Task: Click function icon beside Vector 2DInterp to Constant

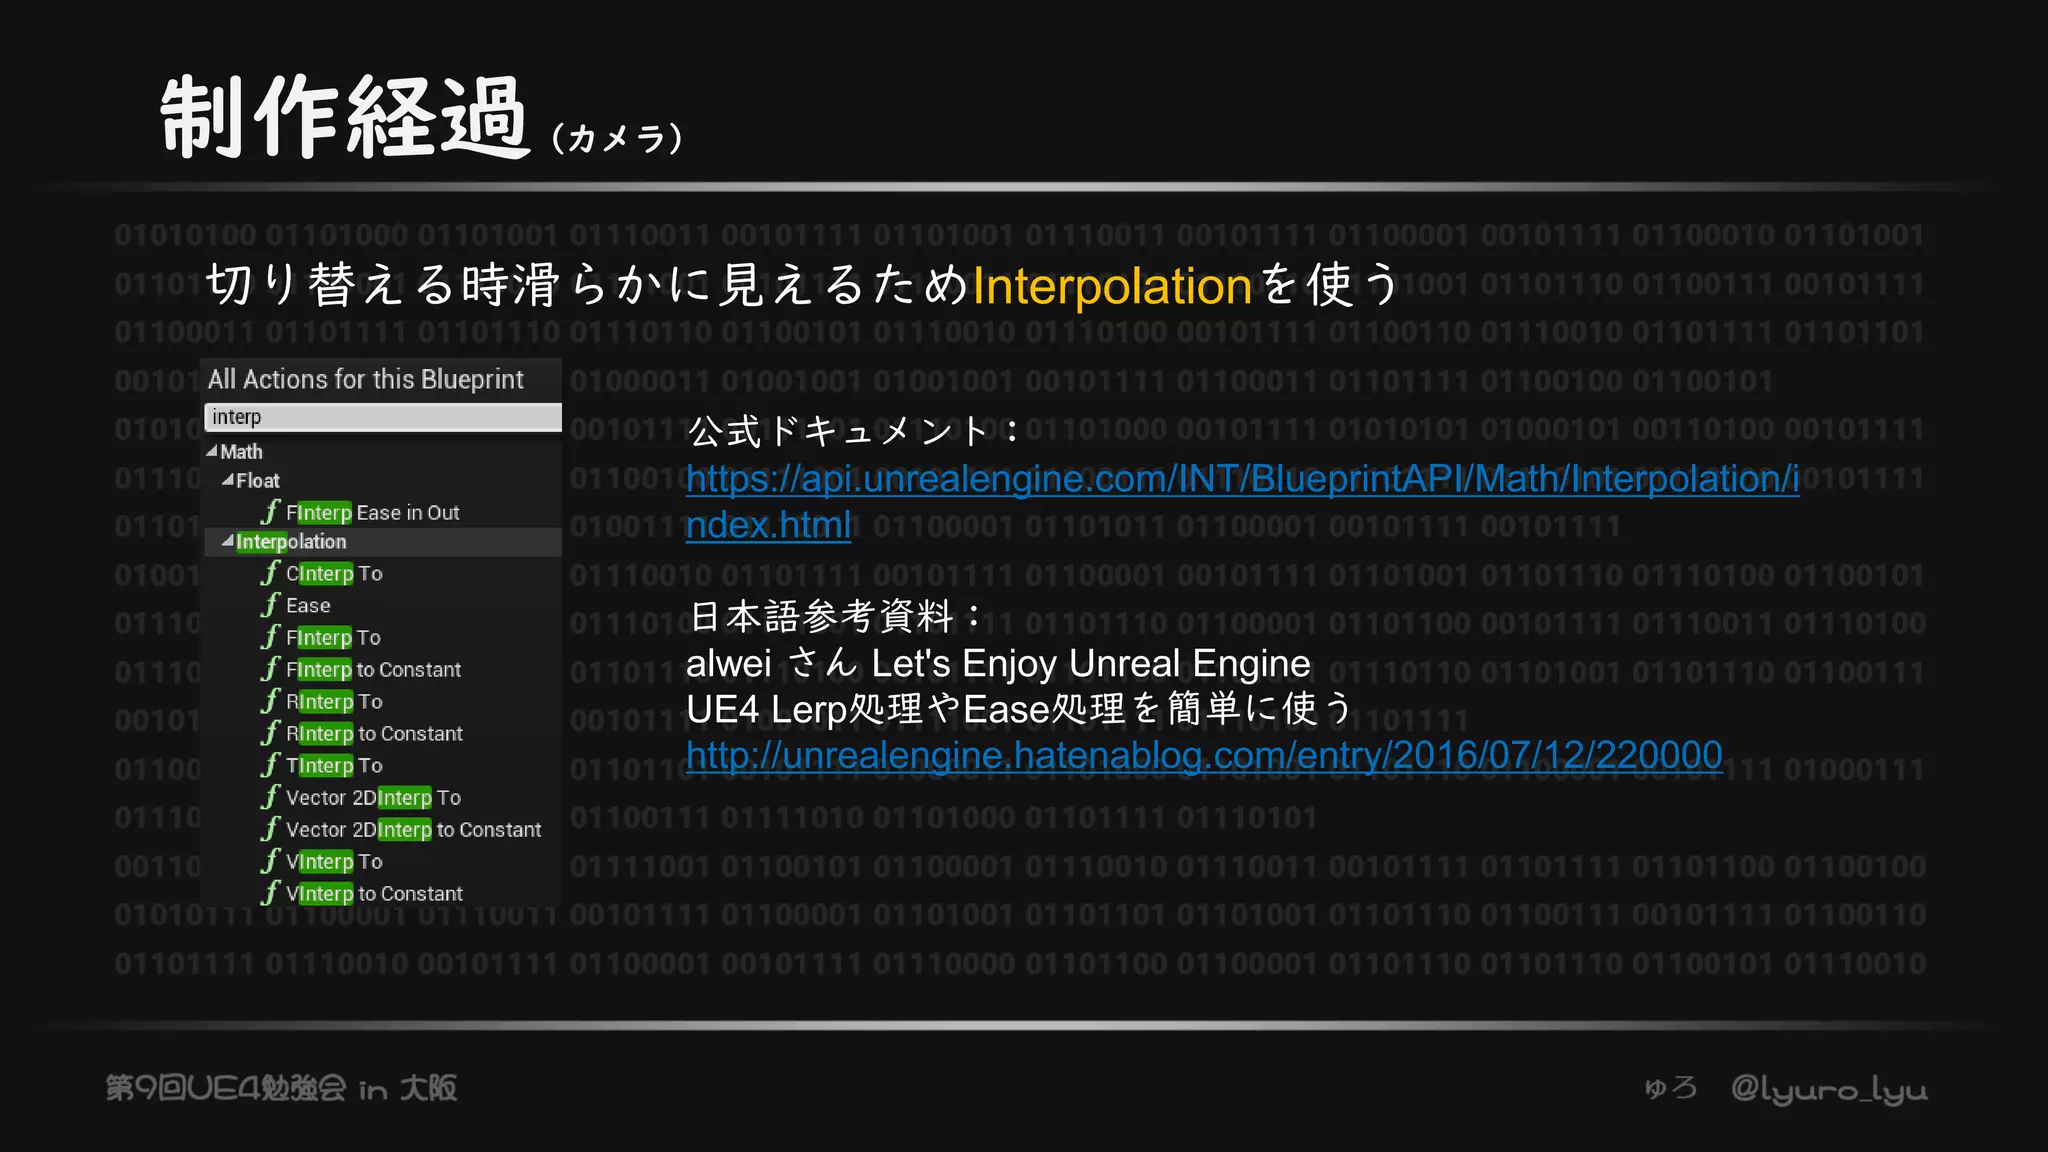Action: 270,829
